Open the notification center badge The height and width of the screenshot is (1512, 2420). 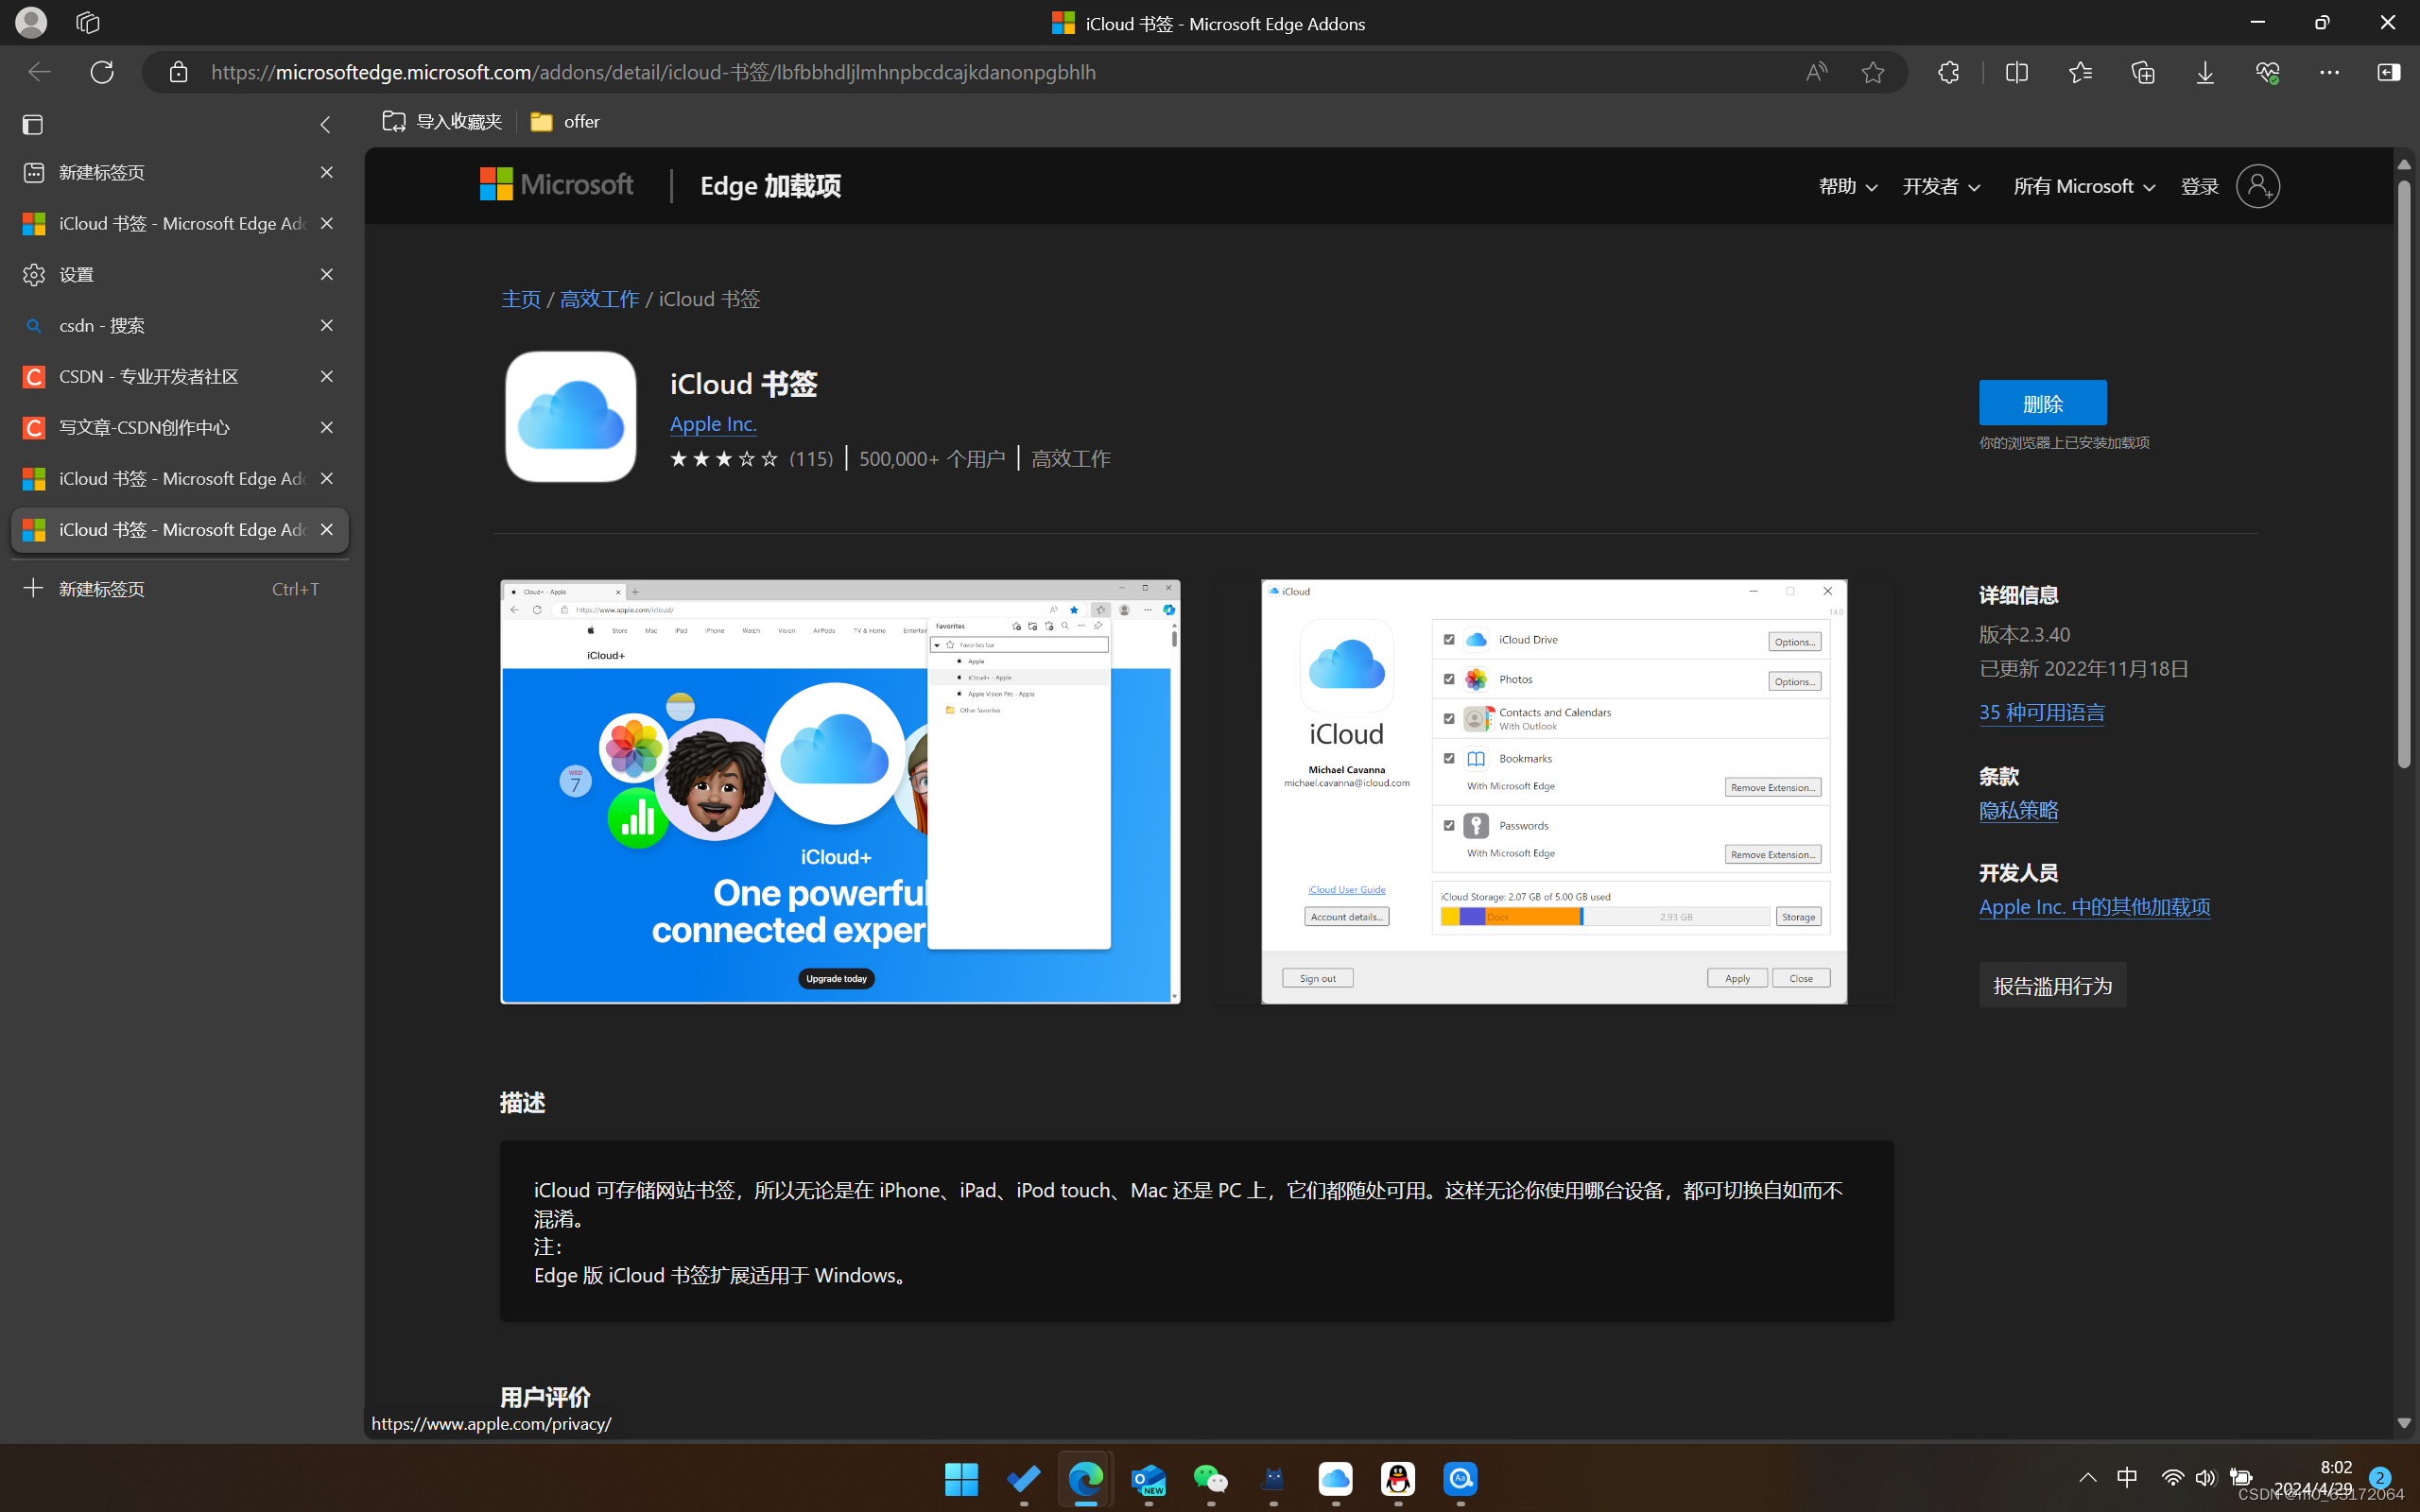pos(2380,1477)
